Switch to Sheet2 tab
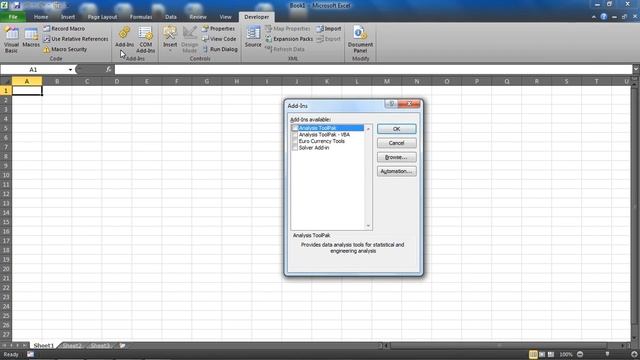Screen dimensions: 640x360 point(72,346)
